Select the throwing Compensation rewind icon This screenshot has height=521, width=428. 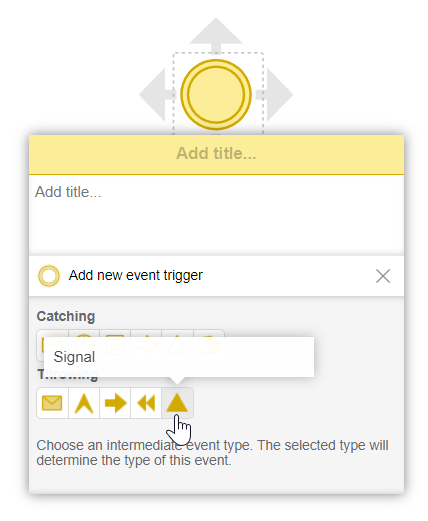coord(146,403)
